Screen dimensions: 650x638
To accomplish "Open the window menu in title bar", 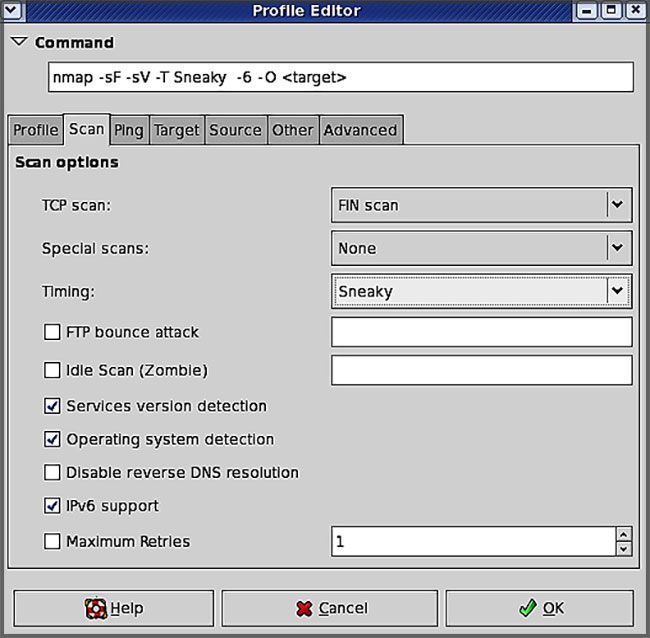I will pyautogui.click(x=12, y=10).
